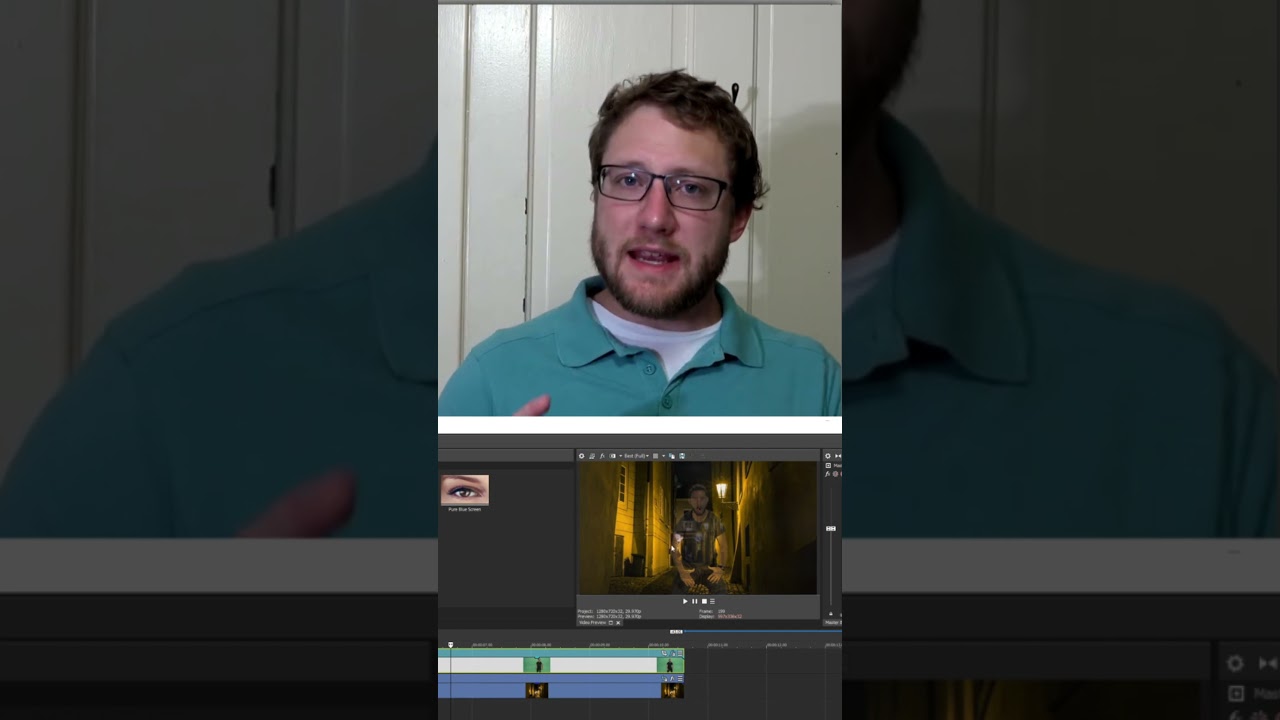Open the Master FX icon
The width and height of the screenshot is (1280, 720).
click(x=827, y=474)
